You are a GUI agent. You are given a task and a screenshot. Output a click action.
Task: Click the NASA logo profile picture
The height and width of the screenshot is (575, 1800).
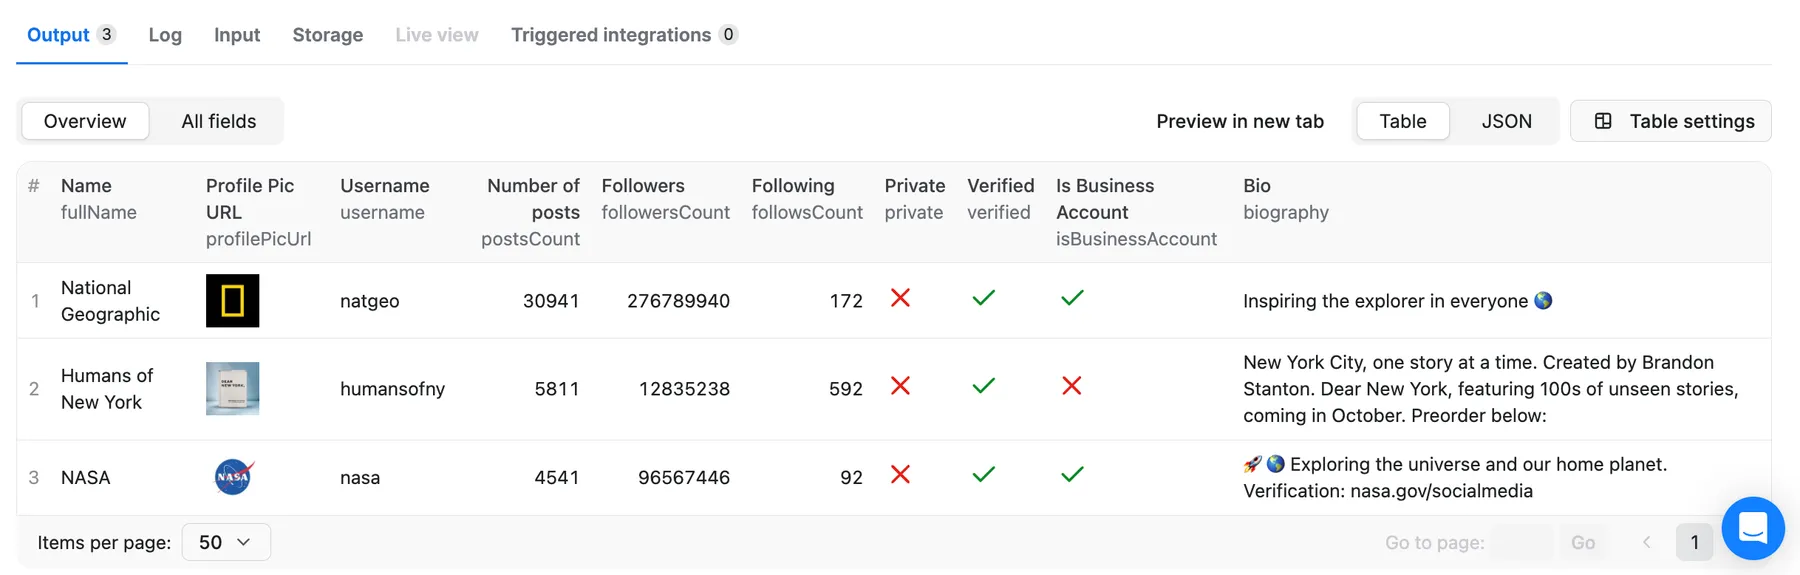(x=233, y=477)
